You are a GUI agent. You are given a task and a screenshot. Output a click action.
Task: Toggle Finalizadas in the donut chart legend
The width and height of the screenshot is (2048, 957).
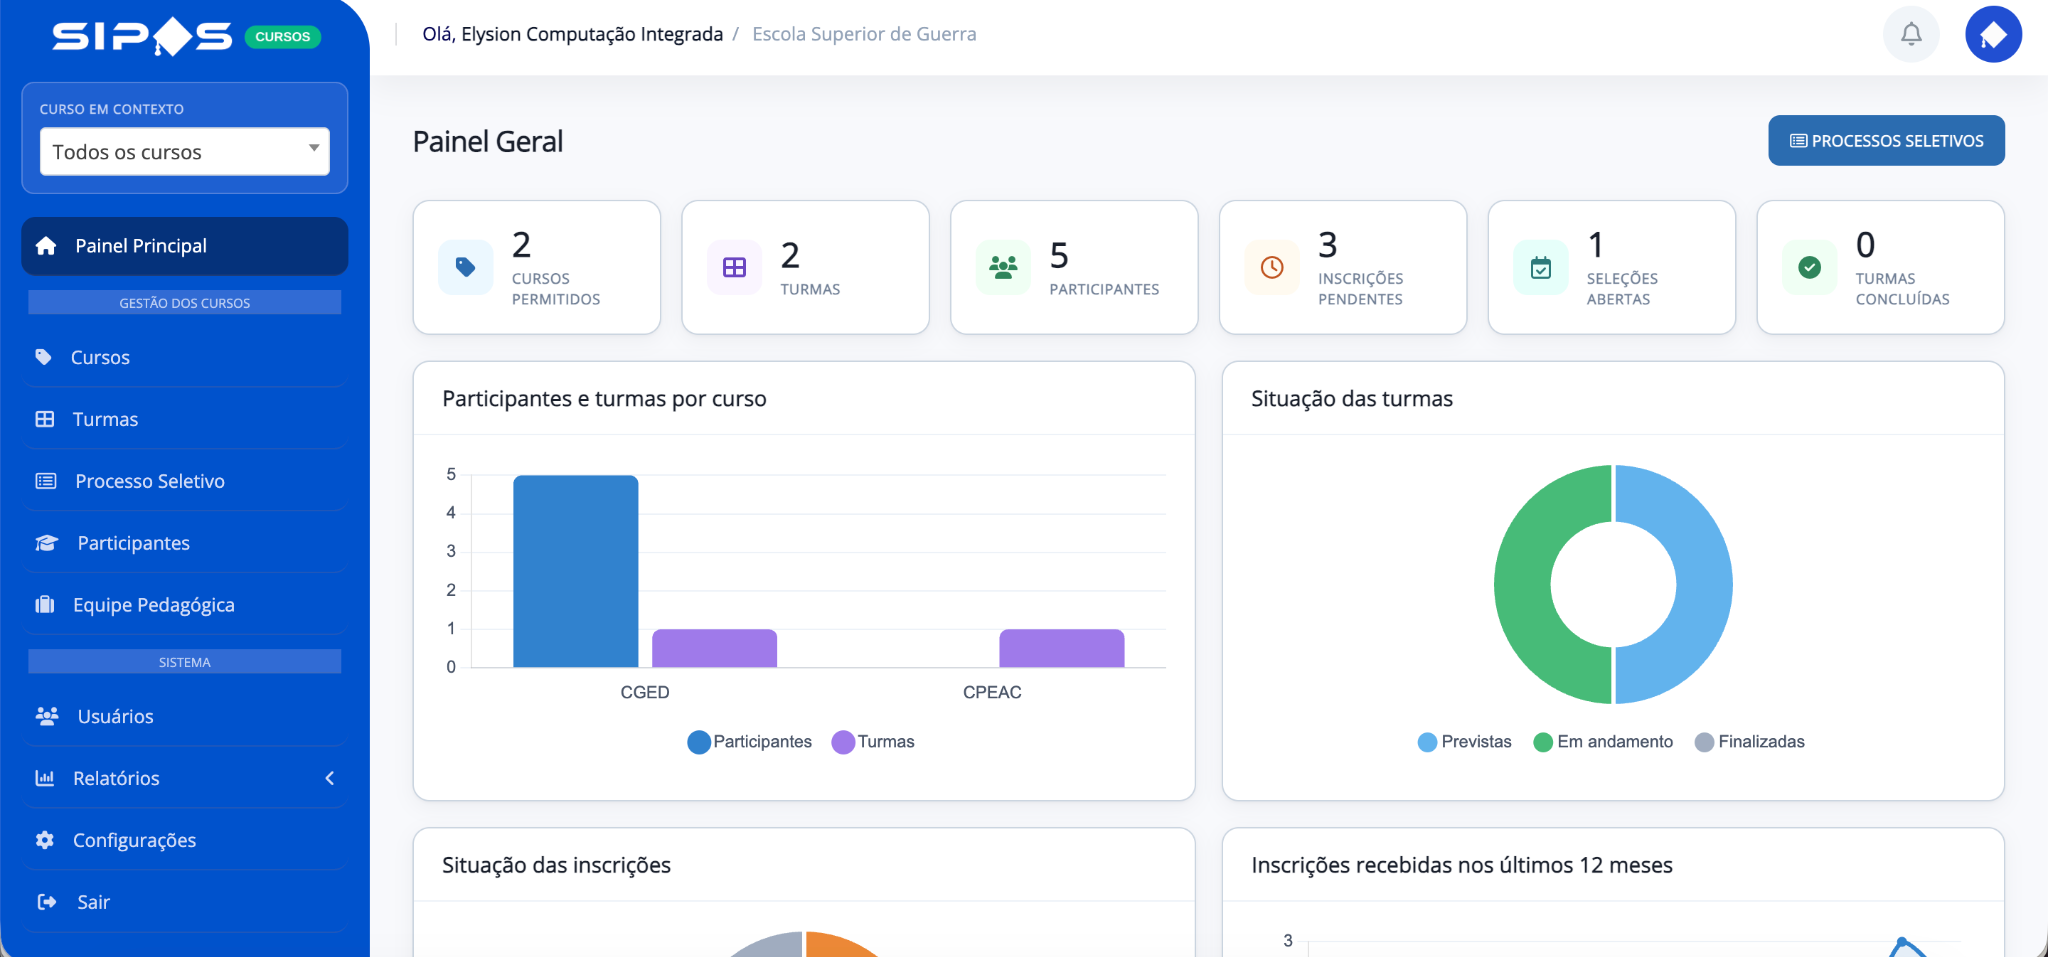tap(1750, 742)
